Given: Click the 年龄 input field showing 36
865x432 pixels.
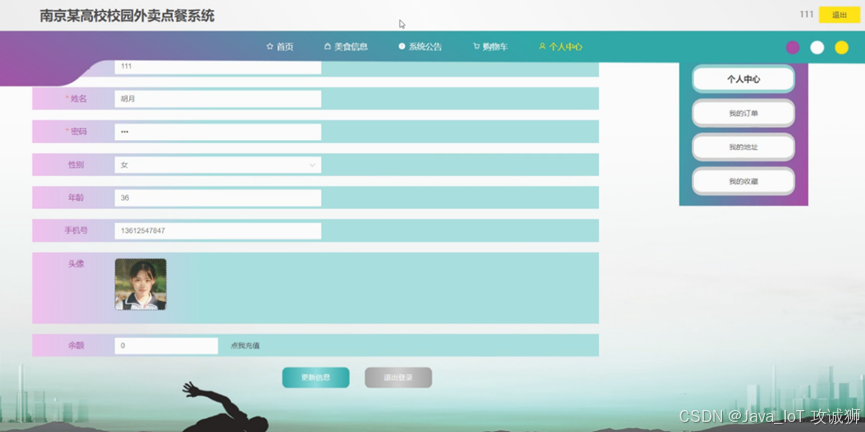Looking at the screenshot, I should [x=218, y=198].
